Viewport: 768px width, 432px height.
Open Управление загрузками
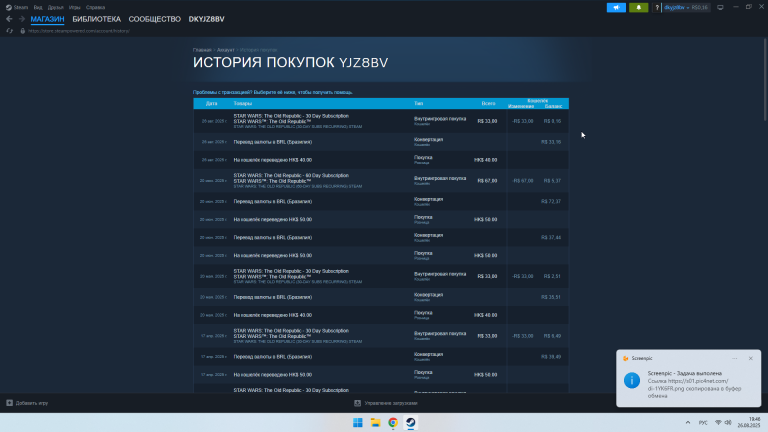pyautogui.click(x=386, y=403)
